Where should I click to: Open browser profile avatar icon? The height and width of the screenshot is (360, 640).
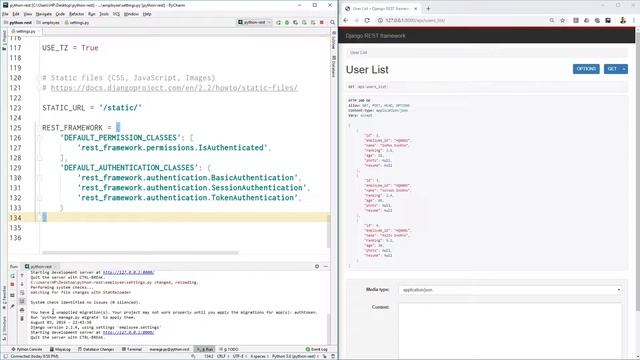pos(623,20)
